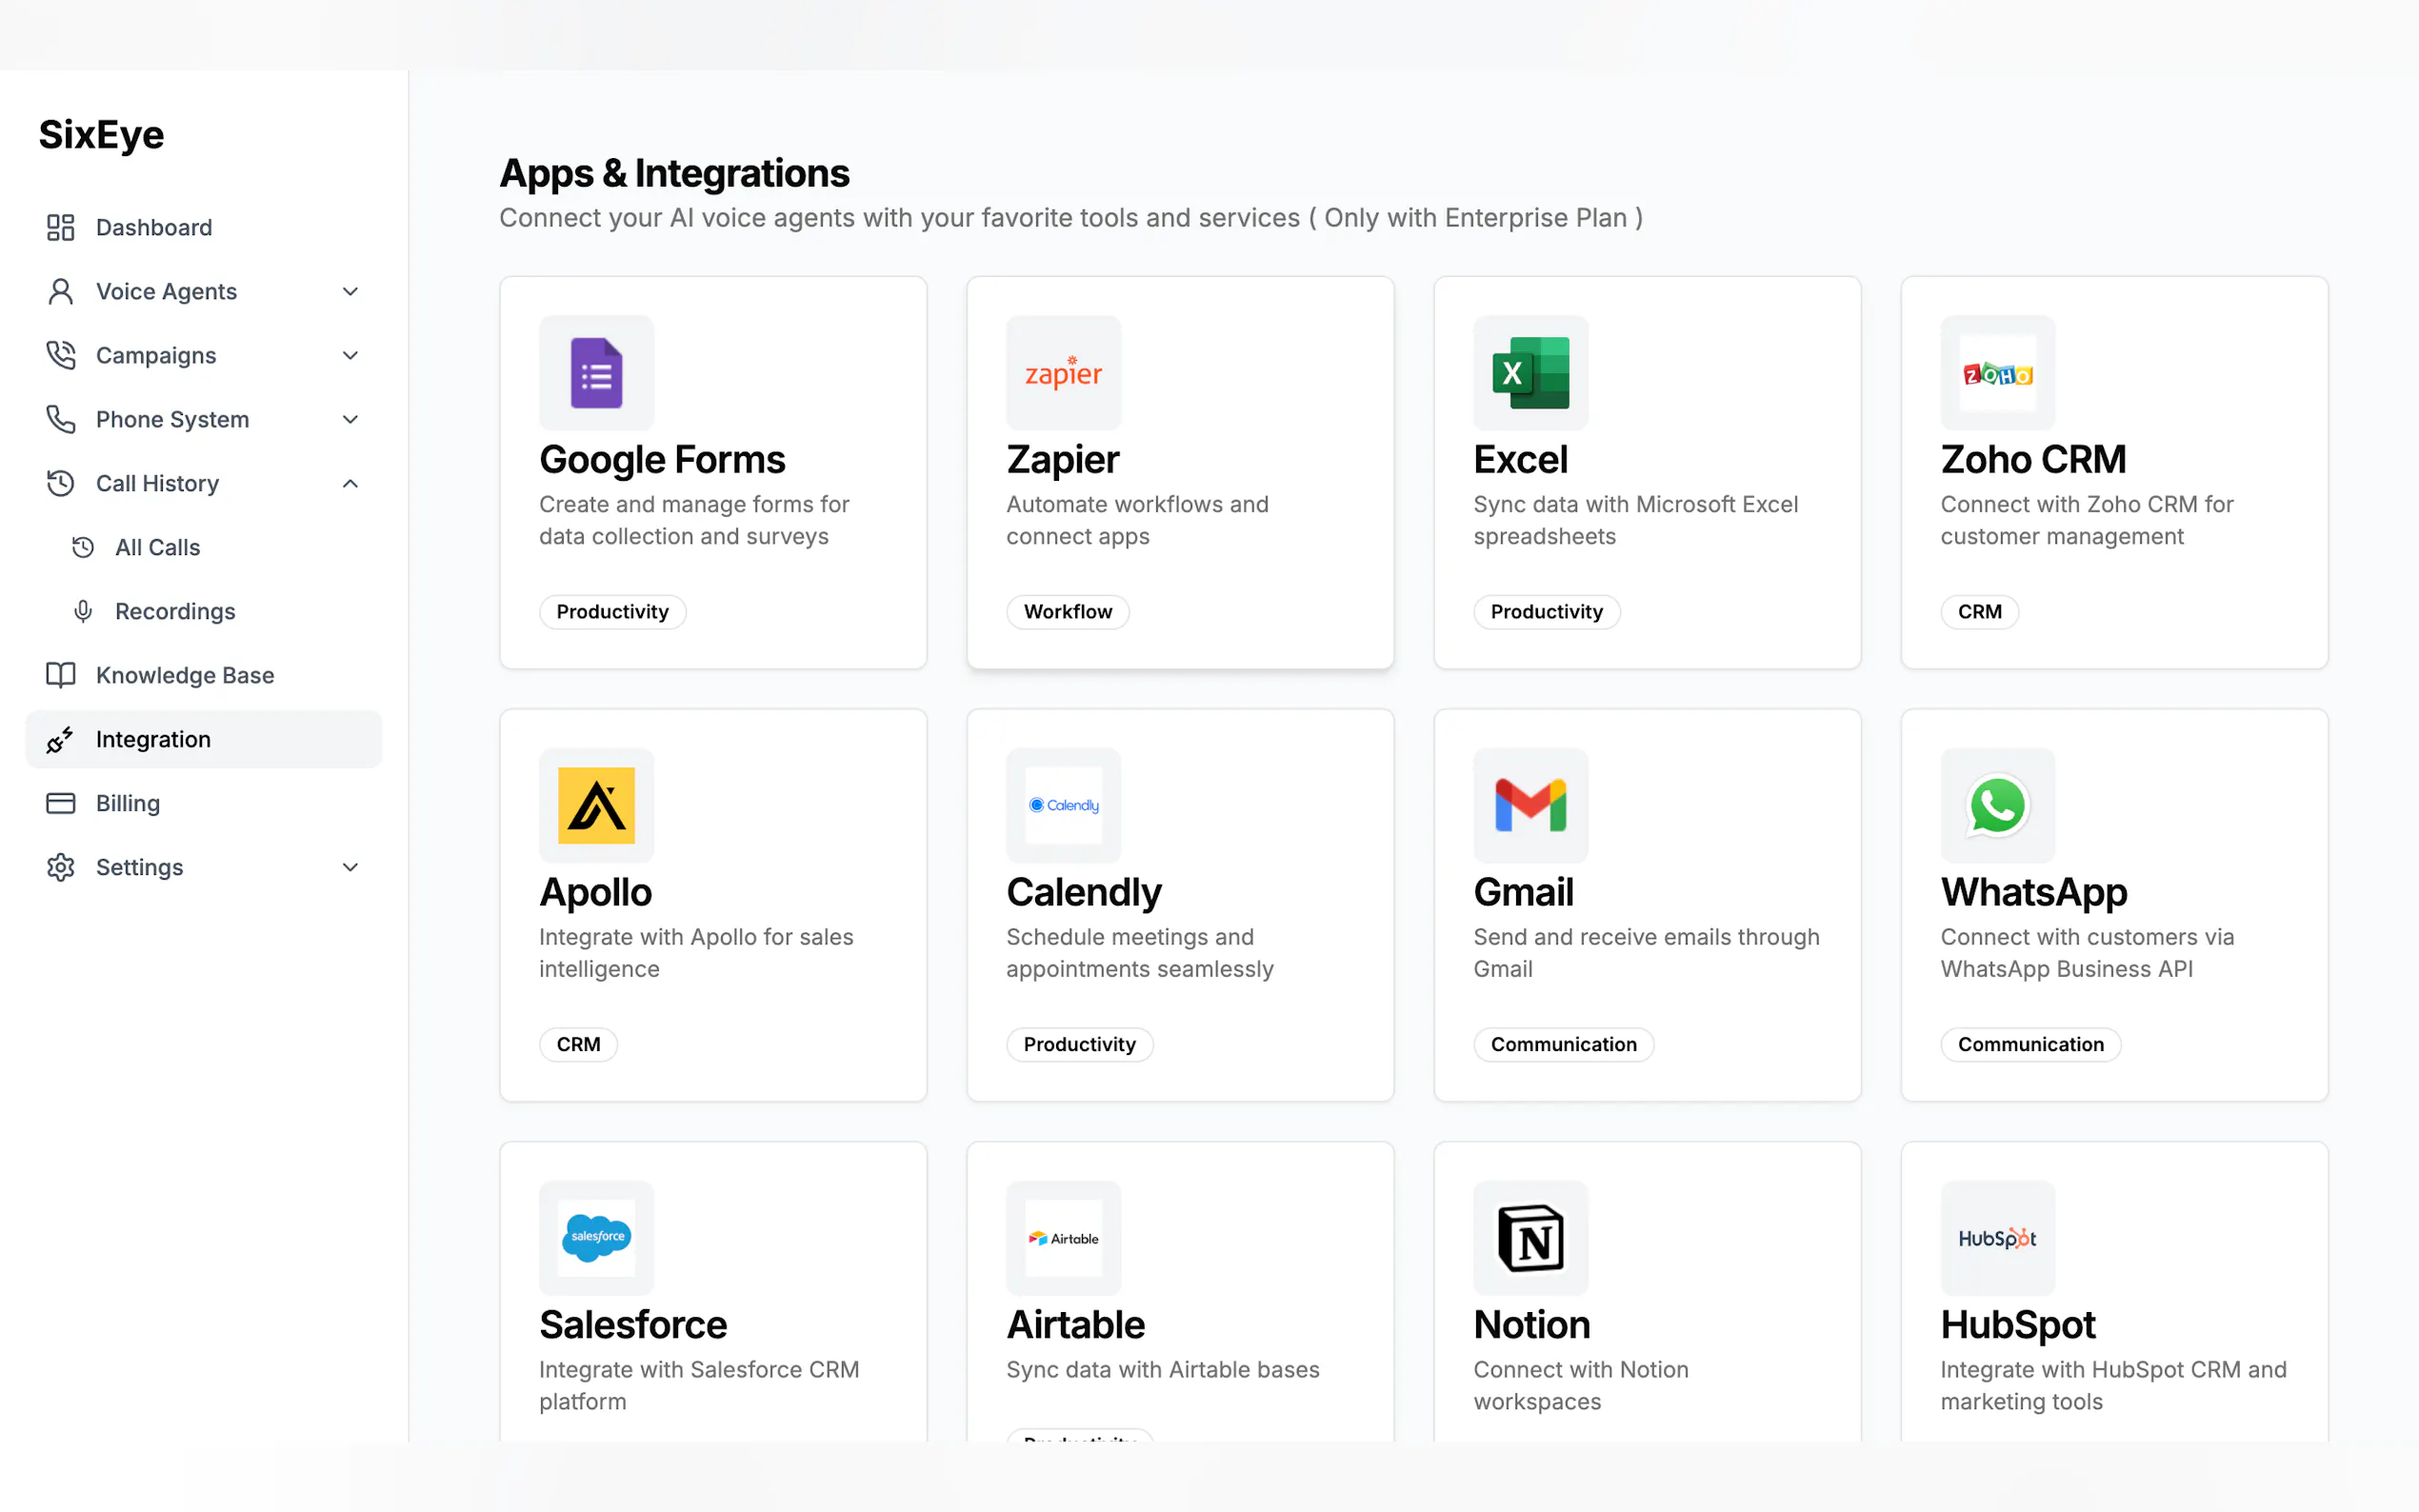Click the Excel spreadsheet icon
Viewport: 2419px width, 1512px height.
(x=1530, y=373)
